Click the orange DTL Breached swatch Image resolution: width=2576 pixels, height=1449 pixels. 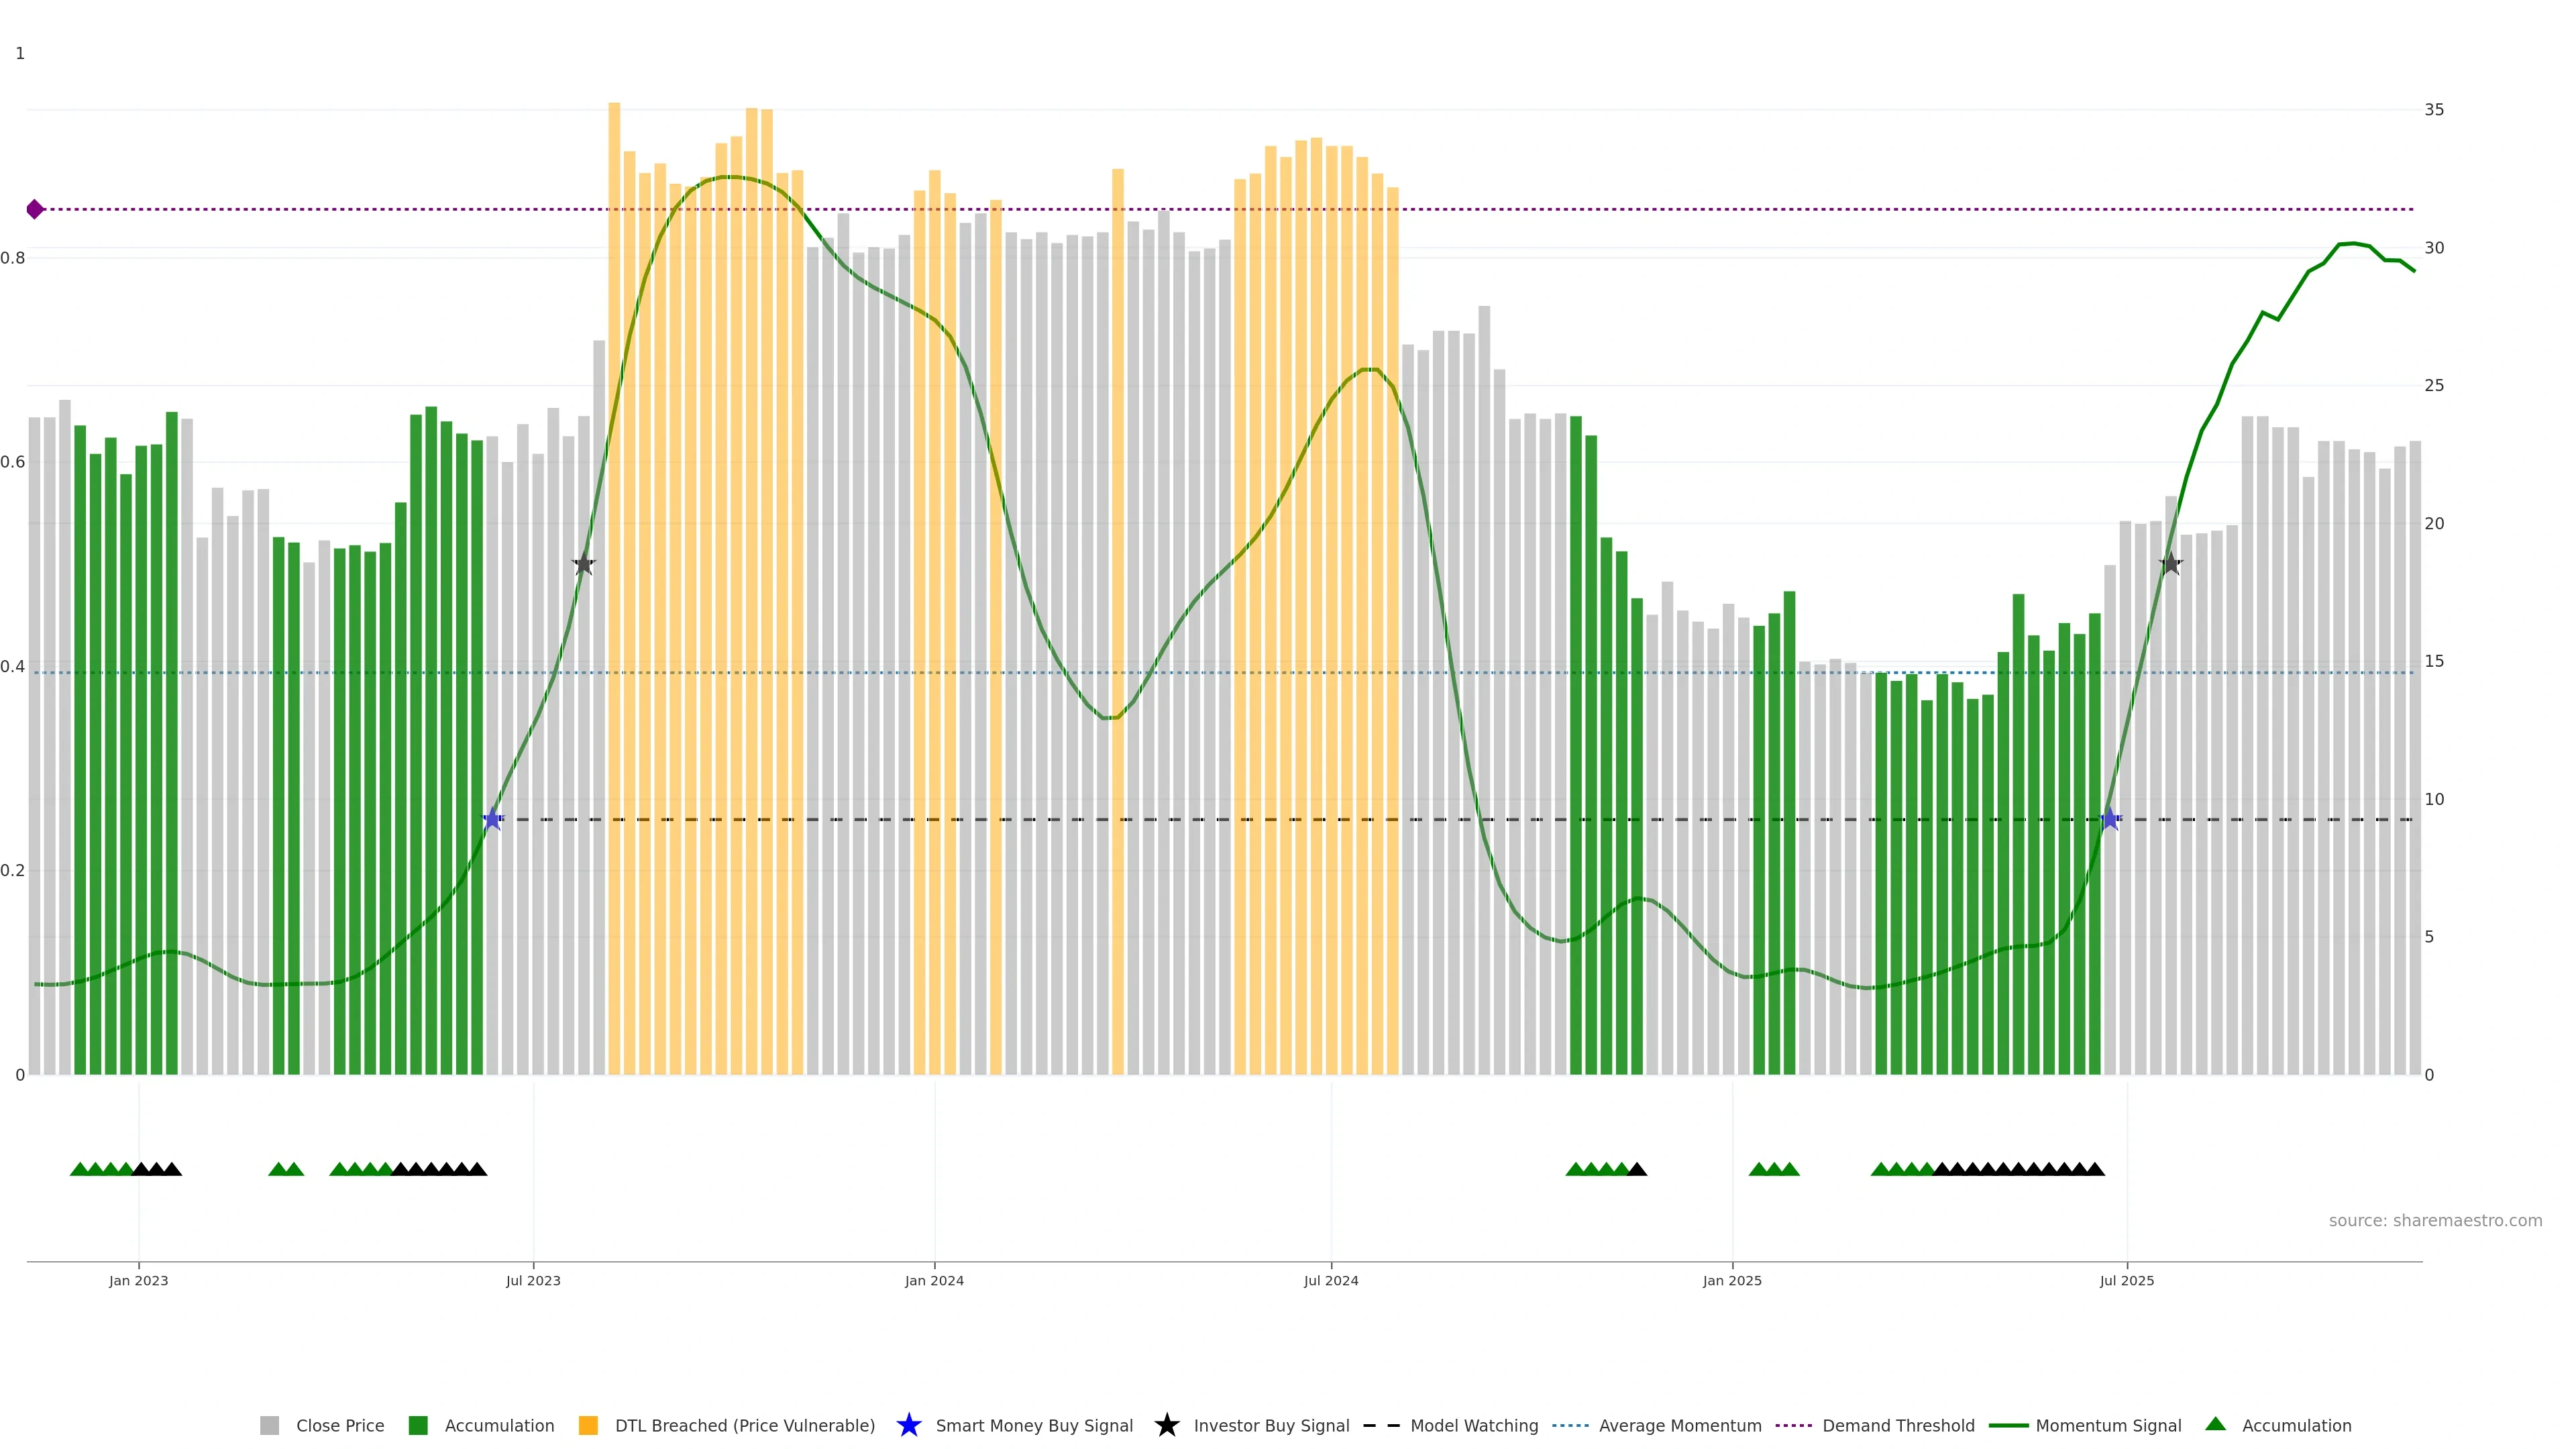pyautogui.click(x=588, y=1425)
